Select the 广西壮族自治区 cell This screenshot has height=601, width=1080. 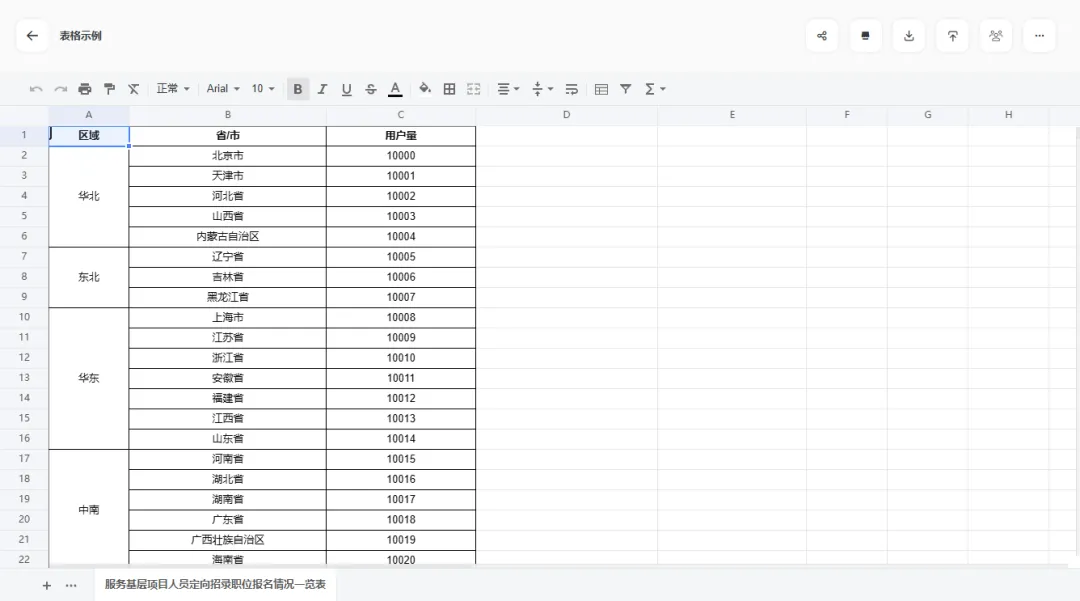pos(228,540)
